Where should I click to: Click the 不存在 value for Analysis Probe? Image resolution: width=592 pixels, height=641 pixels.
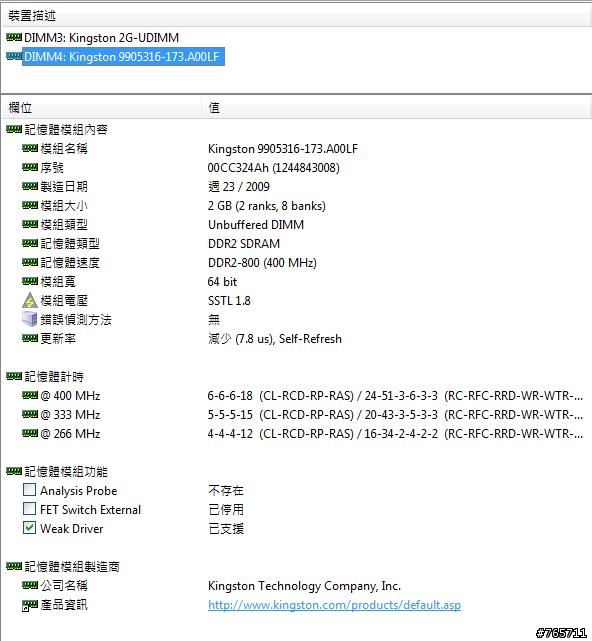click(x=226, y=491)
